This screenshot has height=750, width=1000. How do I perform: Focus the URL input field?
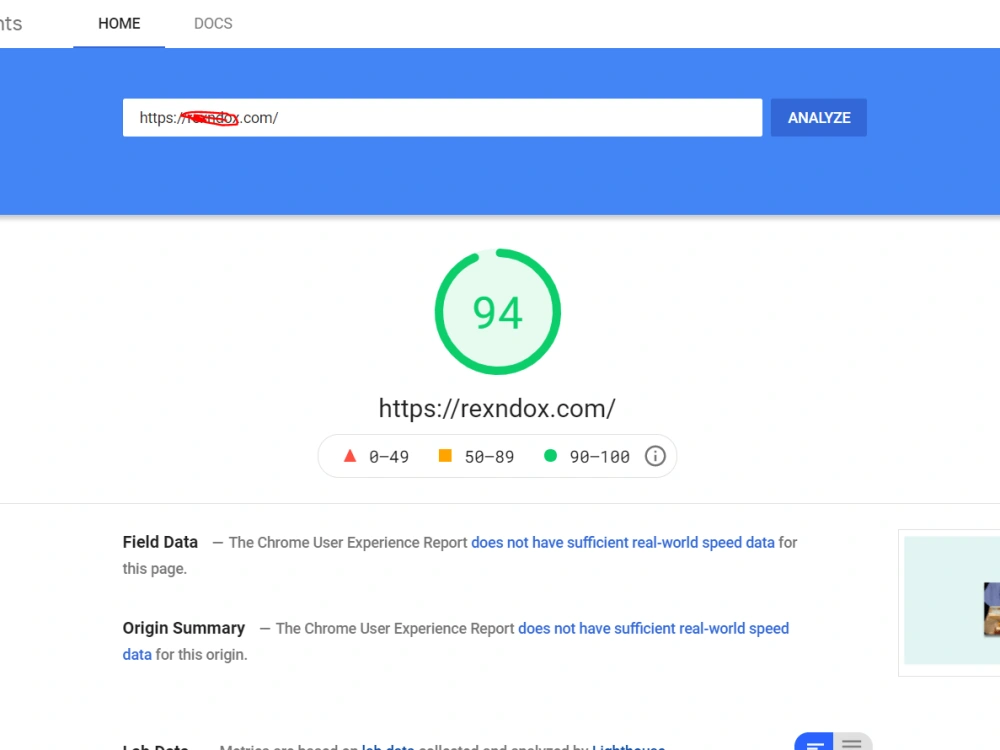pos(442,117)
